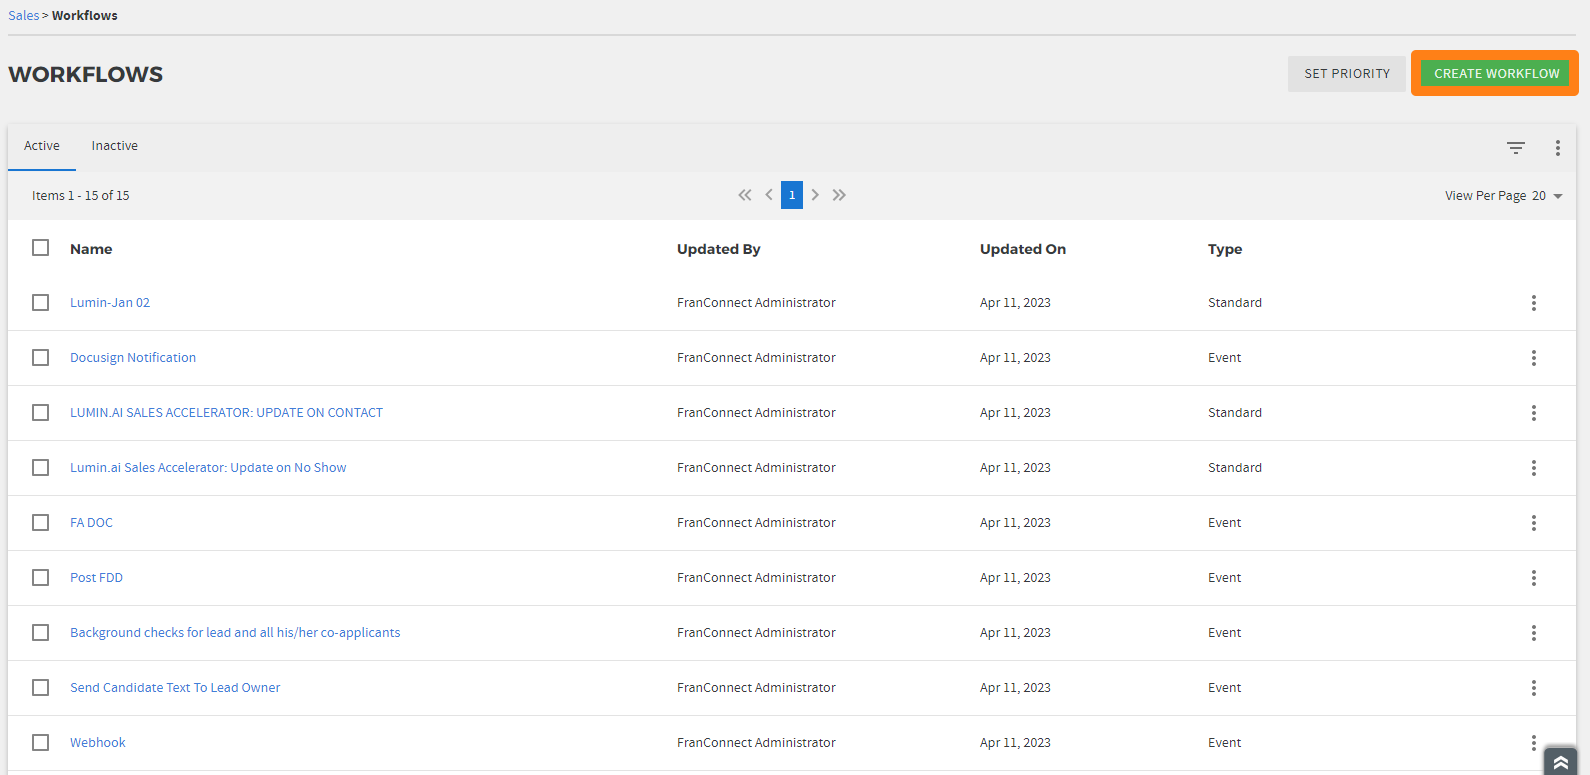This screenshot has width=1590, height=775.
Task: Open the FA DOC workflow link
Action: 91,522
